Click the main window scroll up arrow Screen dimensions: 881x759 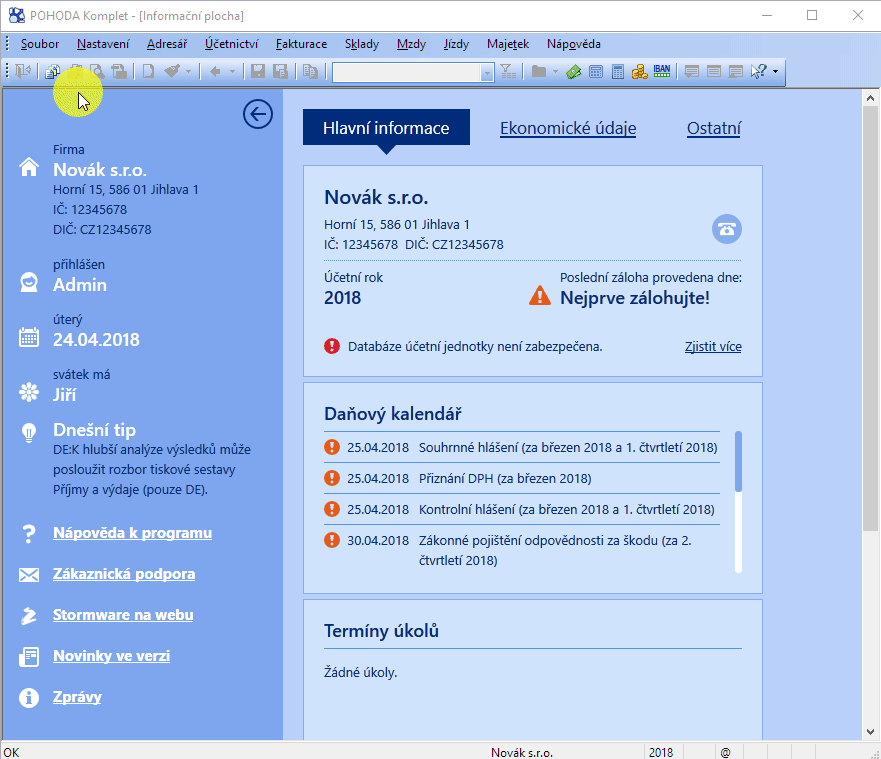[870, 98]
